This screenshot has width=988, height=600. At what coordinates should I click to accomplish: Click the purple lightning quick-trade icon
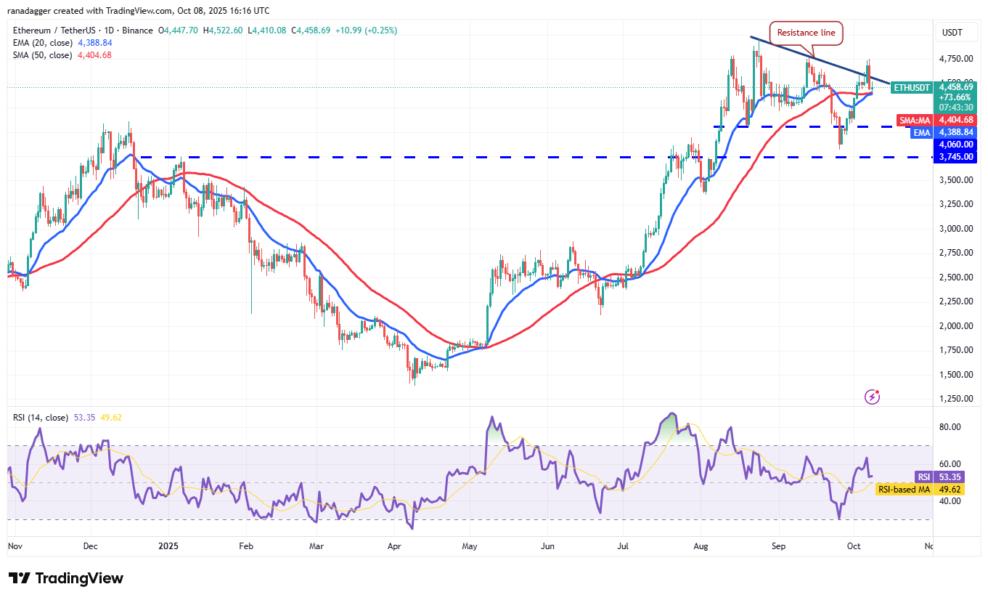(x=872, y=396)
